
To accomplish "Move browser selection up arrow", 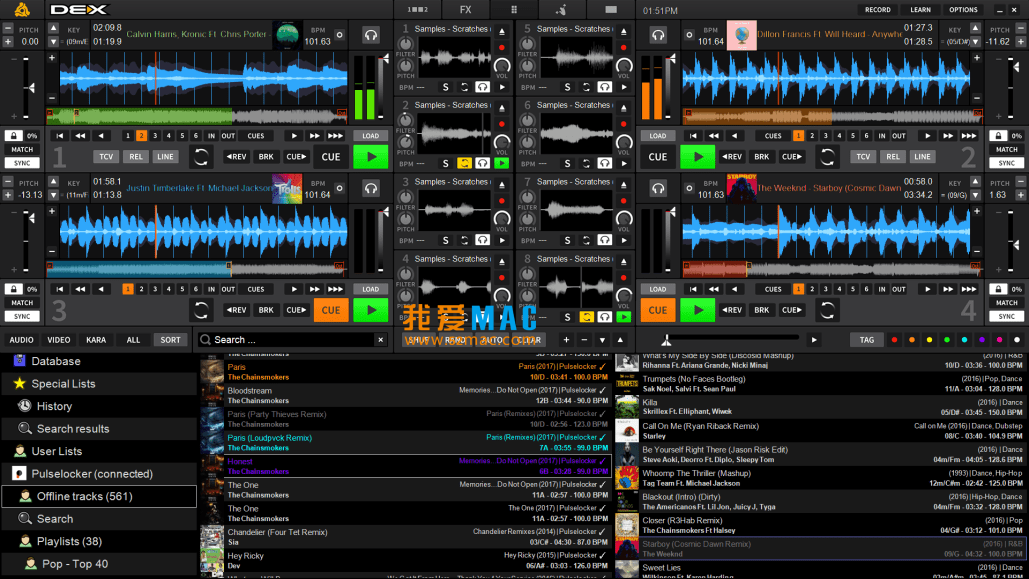I will point(620,340).
